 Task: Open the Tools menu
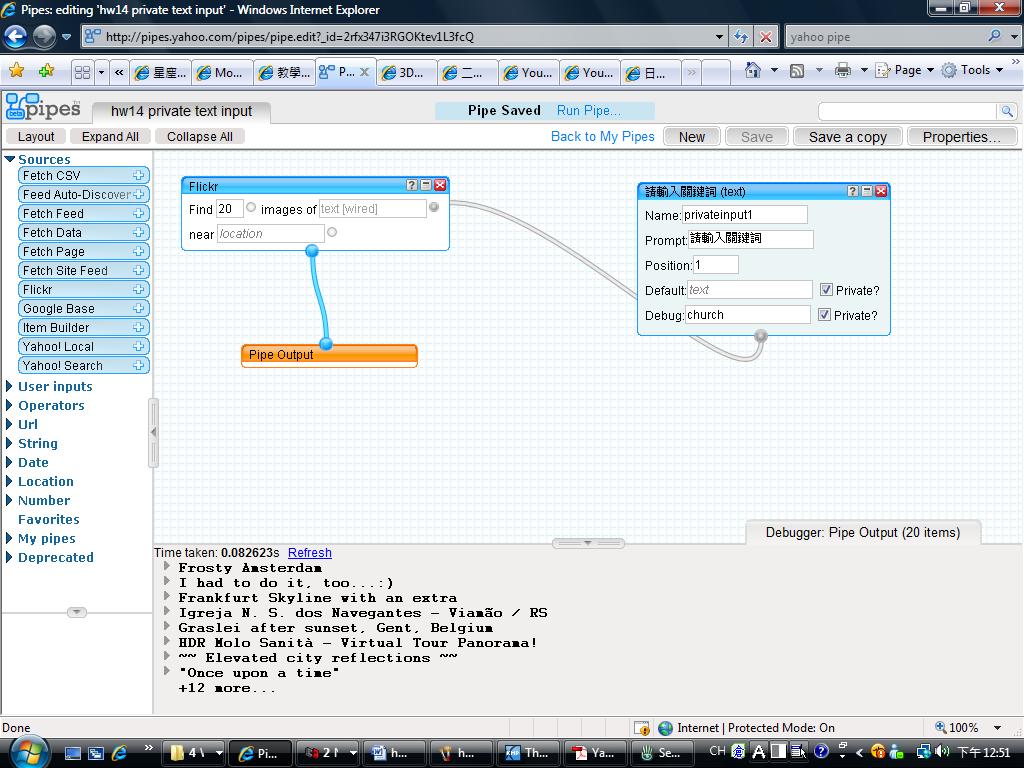point(972,70)
